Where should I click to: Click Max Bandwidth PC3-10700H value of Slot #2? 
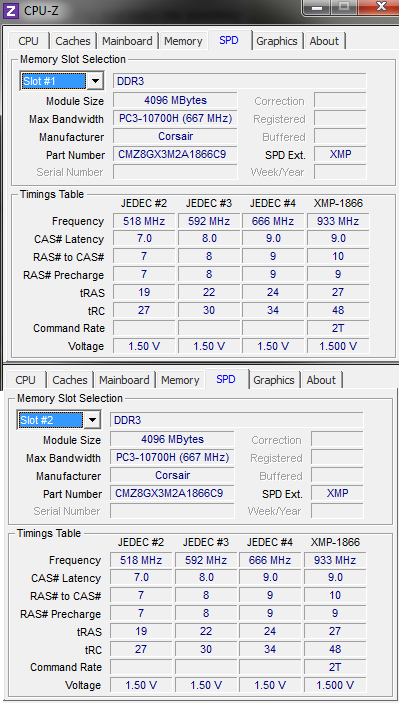pos(172,457)
